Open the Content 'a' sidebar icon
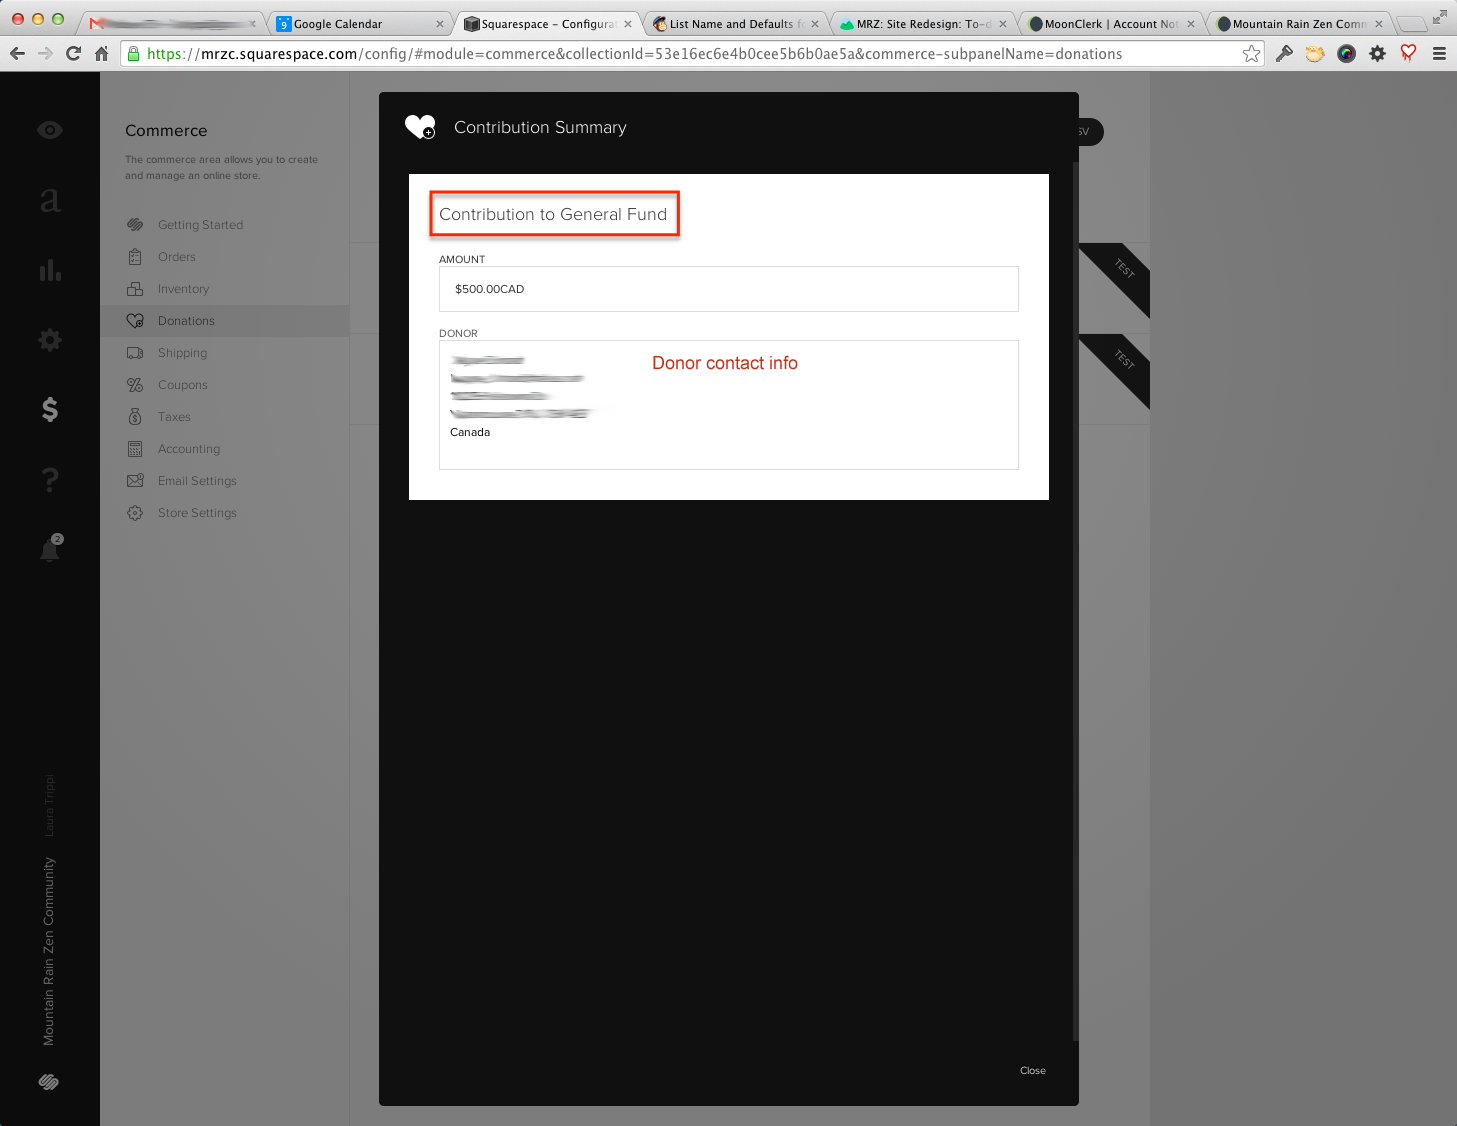This screenshot has height=1126, width=1457. tap(50, 199)
